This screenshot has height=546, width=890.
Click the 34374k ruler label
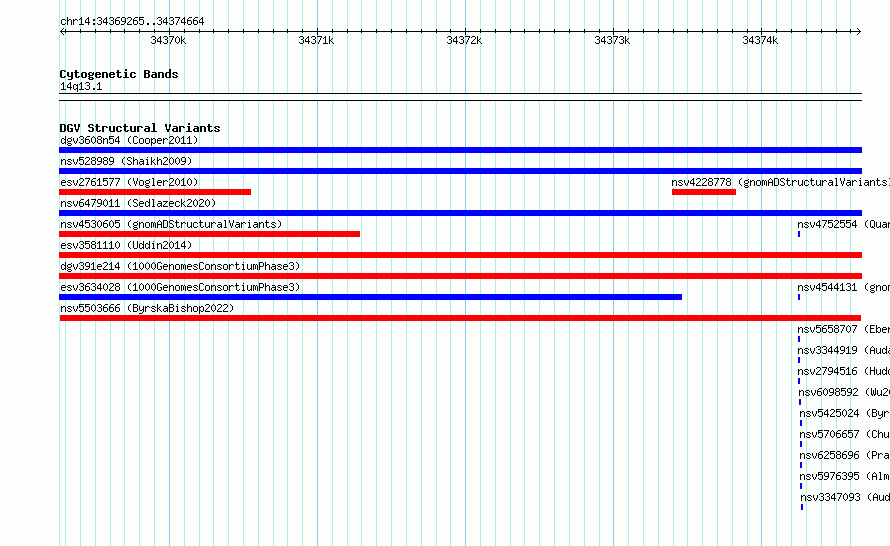click(x=761, y=40)
